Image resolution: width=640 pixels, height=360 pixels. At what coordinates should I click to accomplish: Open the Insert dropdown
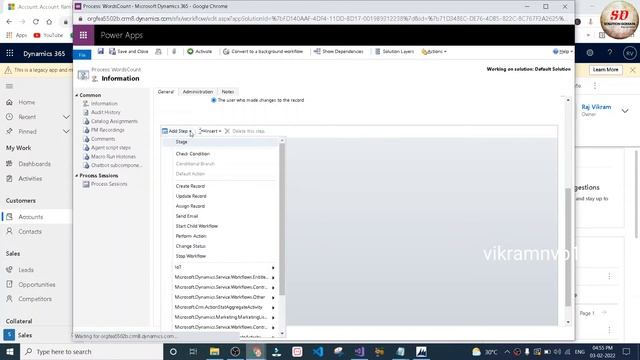[209, 131]
